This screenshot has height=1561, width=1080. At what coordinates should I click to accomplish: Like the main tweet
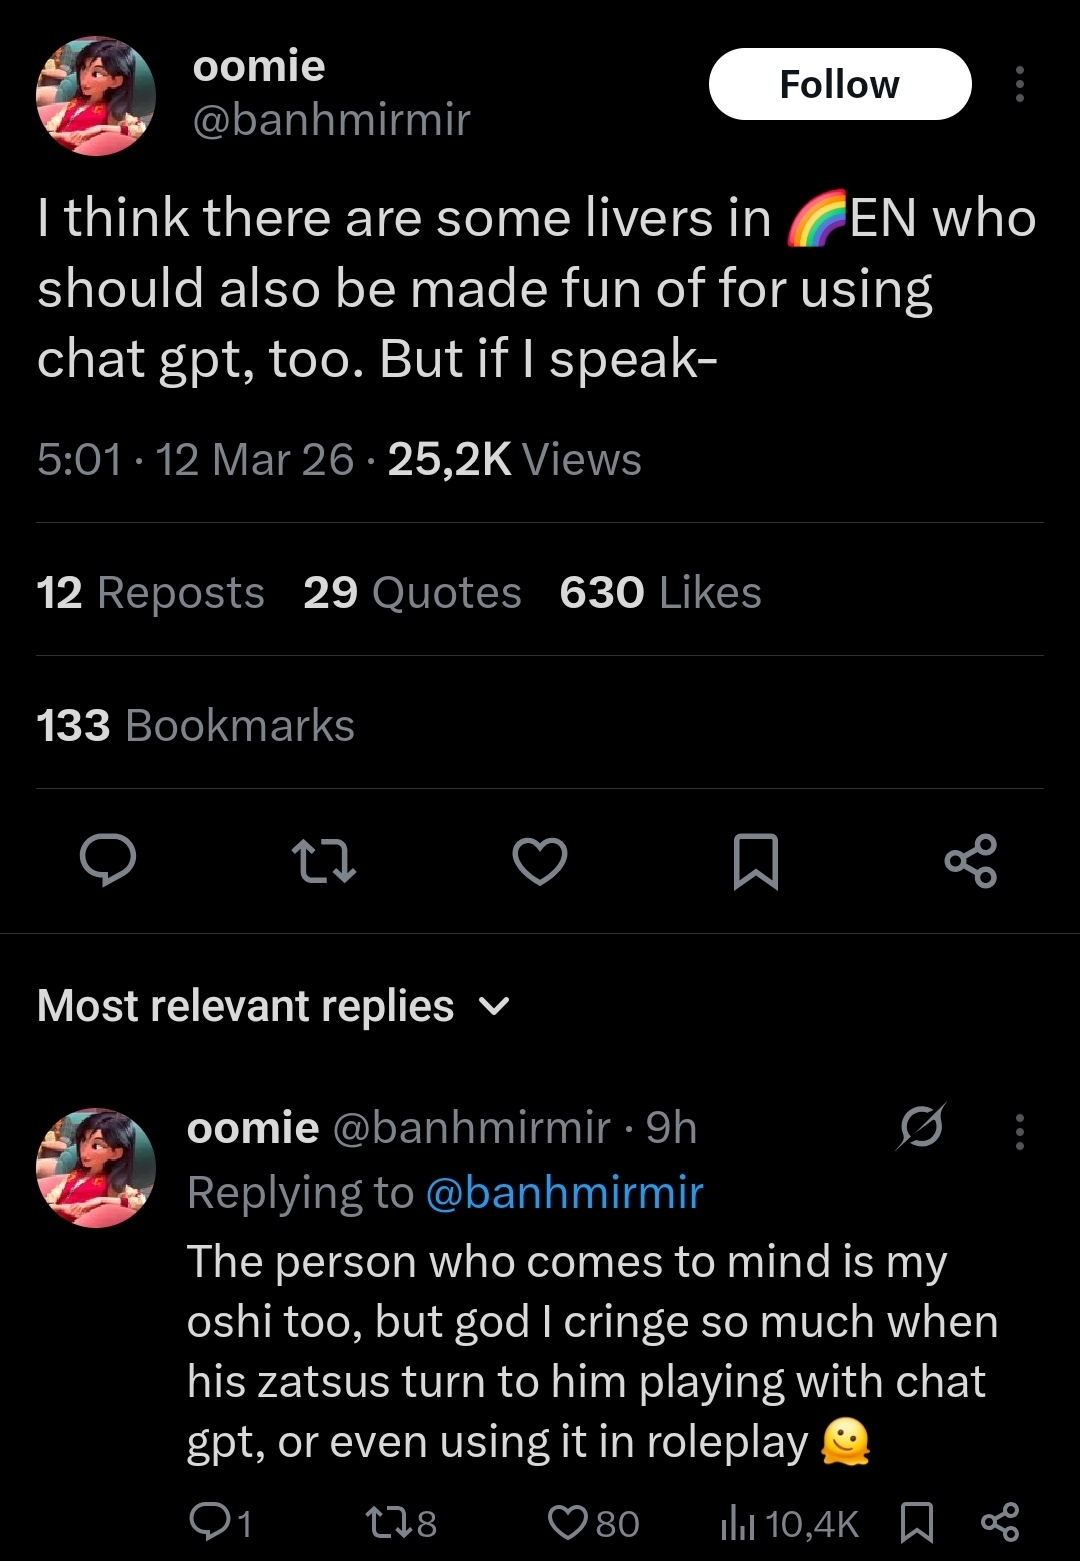click(x=539, y=860)
